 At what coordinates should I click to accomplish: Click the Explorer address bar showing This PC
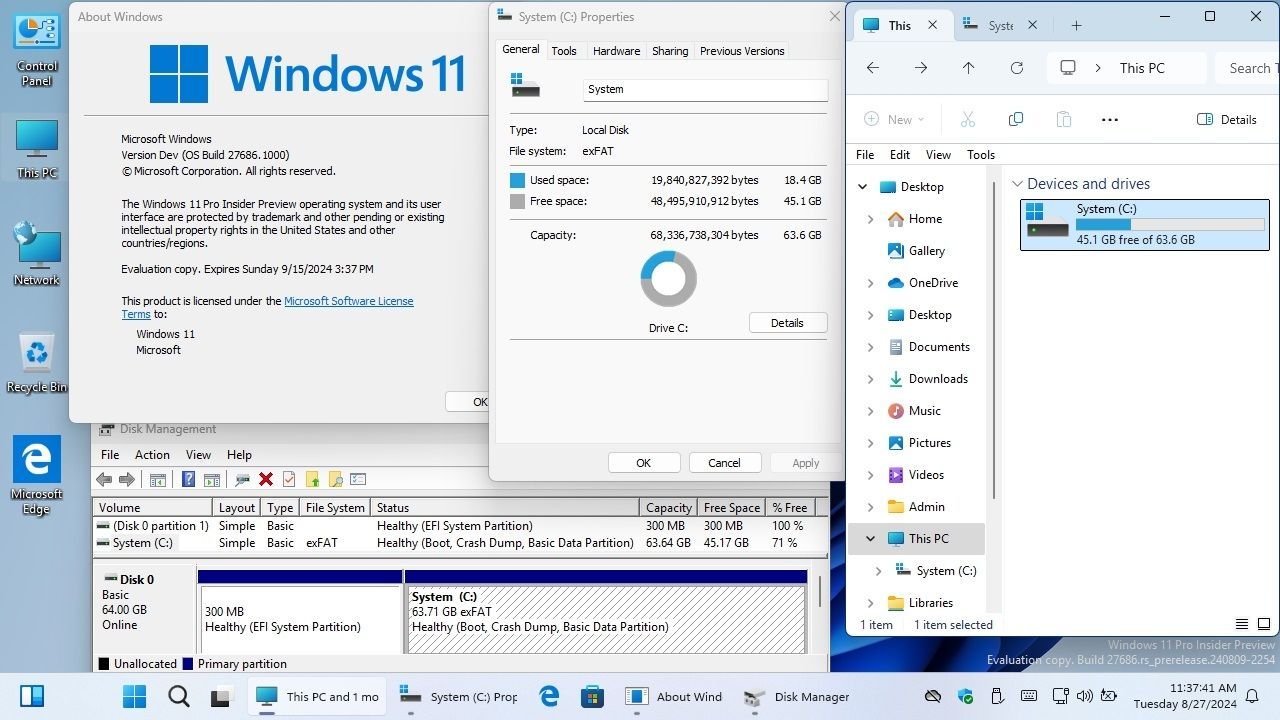(x=1125, y=68)
